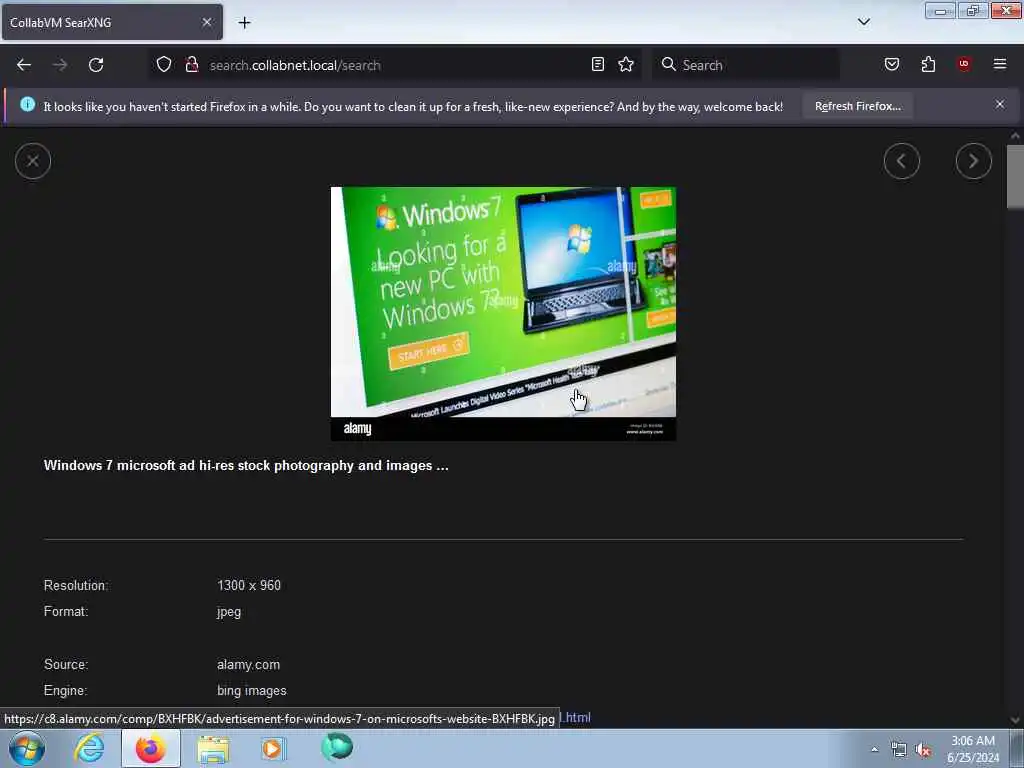Show hidden system tray icons
The height and width of the screenshot is (768, 1024).
coord(874,749)
